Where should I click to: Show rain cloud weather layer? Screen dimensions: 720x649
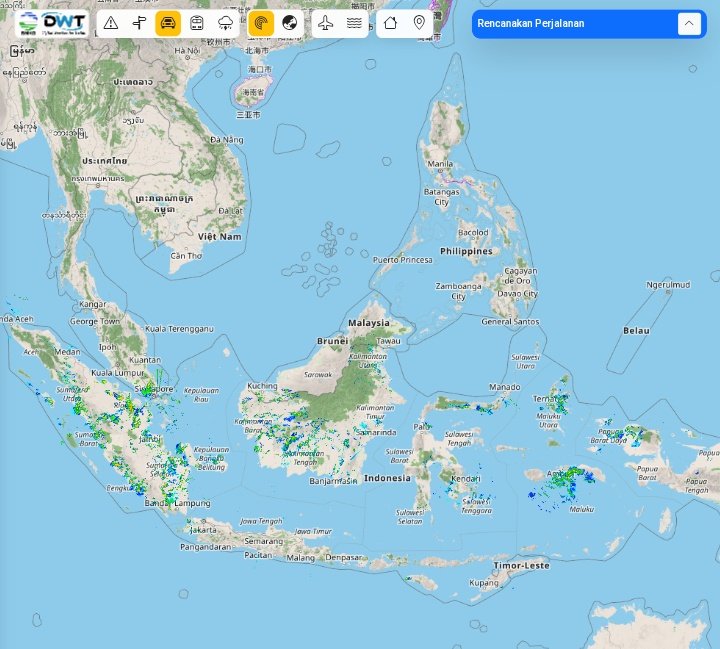(225, 23)
